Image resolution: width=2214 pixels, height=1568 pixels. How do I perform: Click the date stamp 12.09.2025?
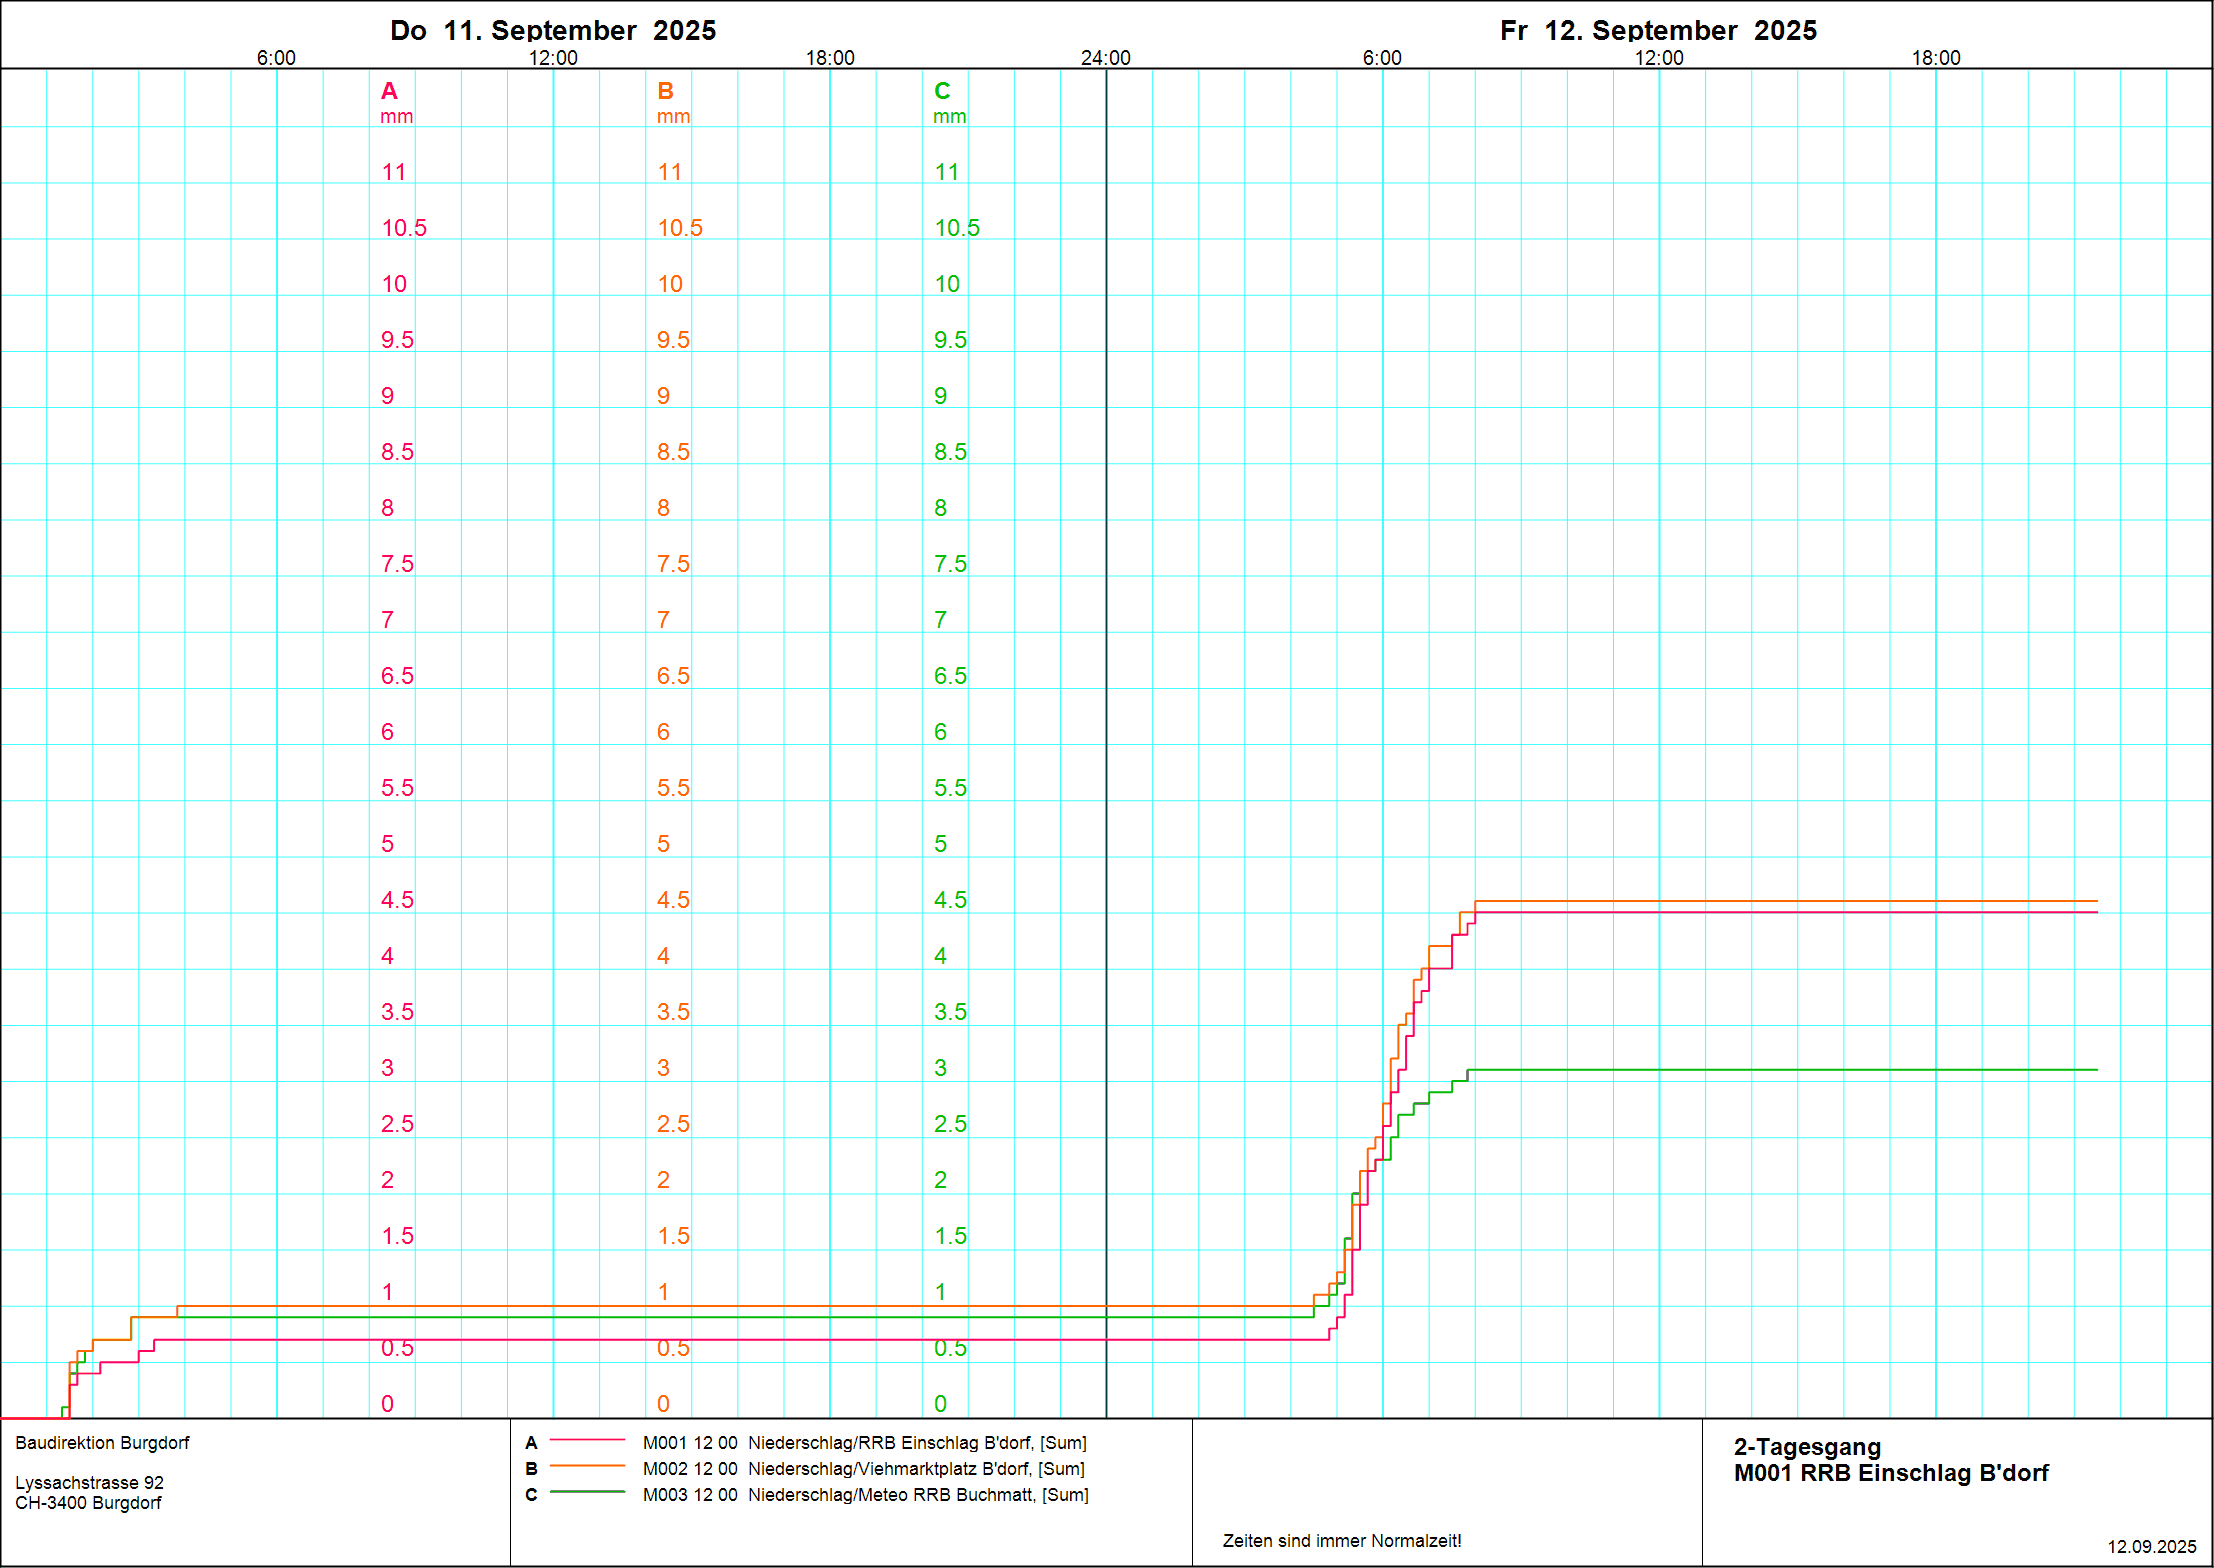click(2152, 1547)
